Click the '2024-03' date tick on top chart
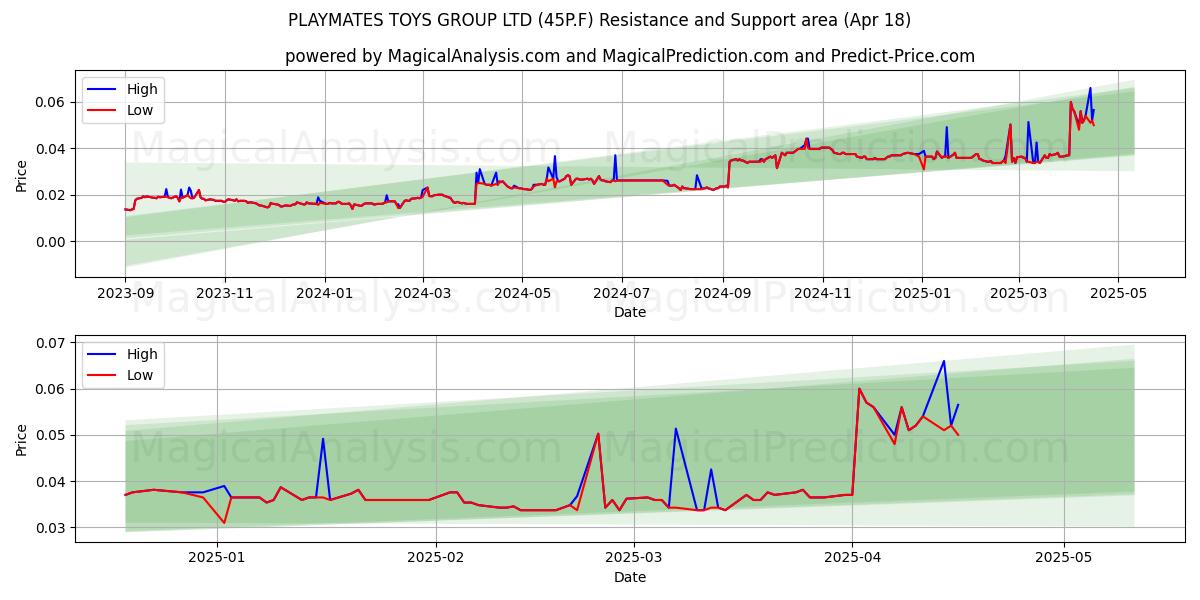Viewport: 1200px width, 600px height. (x=423, y=294)
